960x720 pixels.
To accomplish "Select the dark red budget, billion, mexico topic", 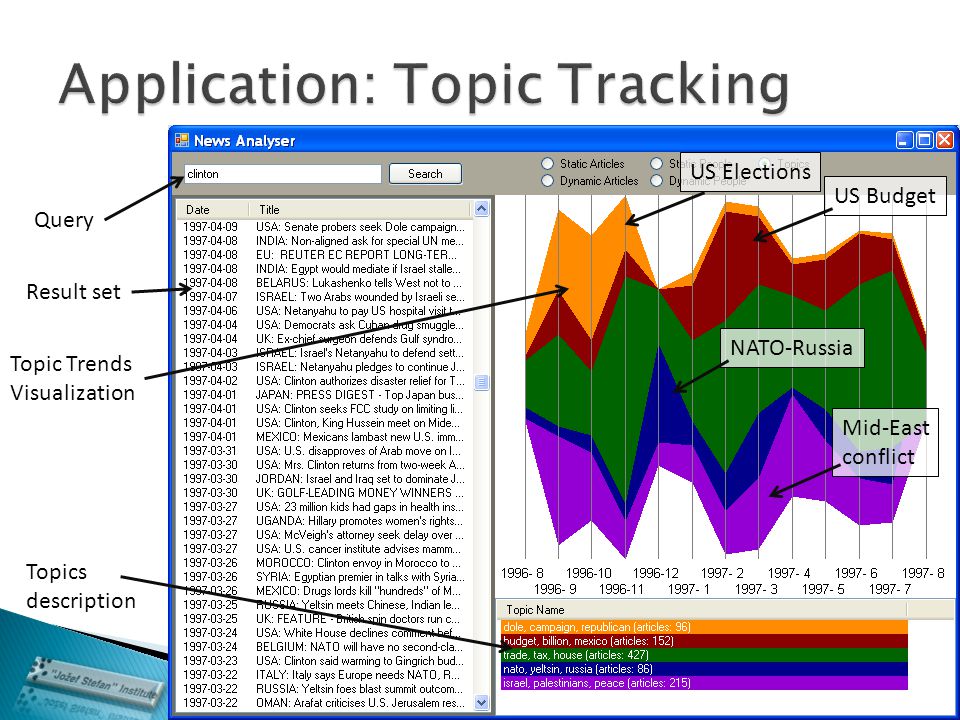I will coord(704,641).
